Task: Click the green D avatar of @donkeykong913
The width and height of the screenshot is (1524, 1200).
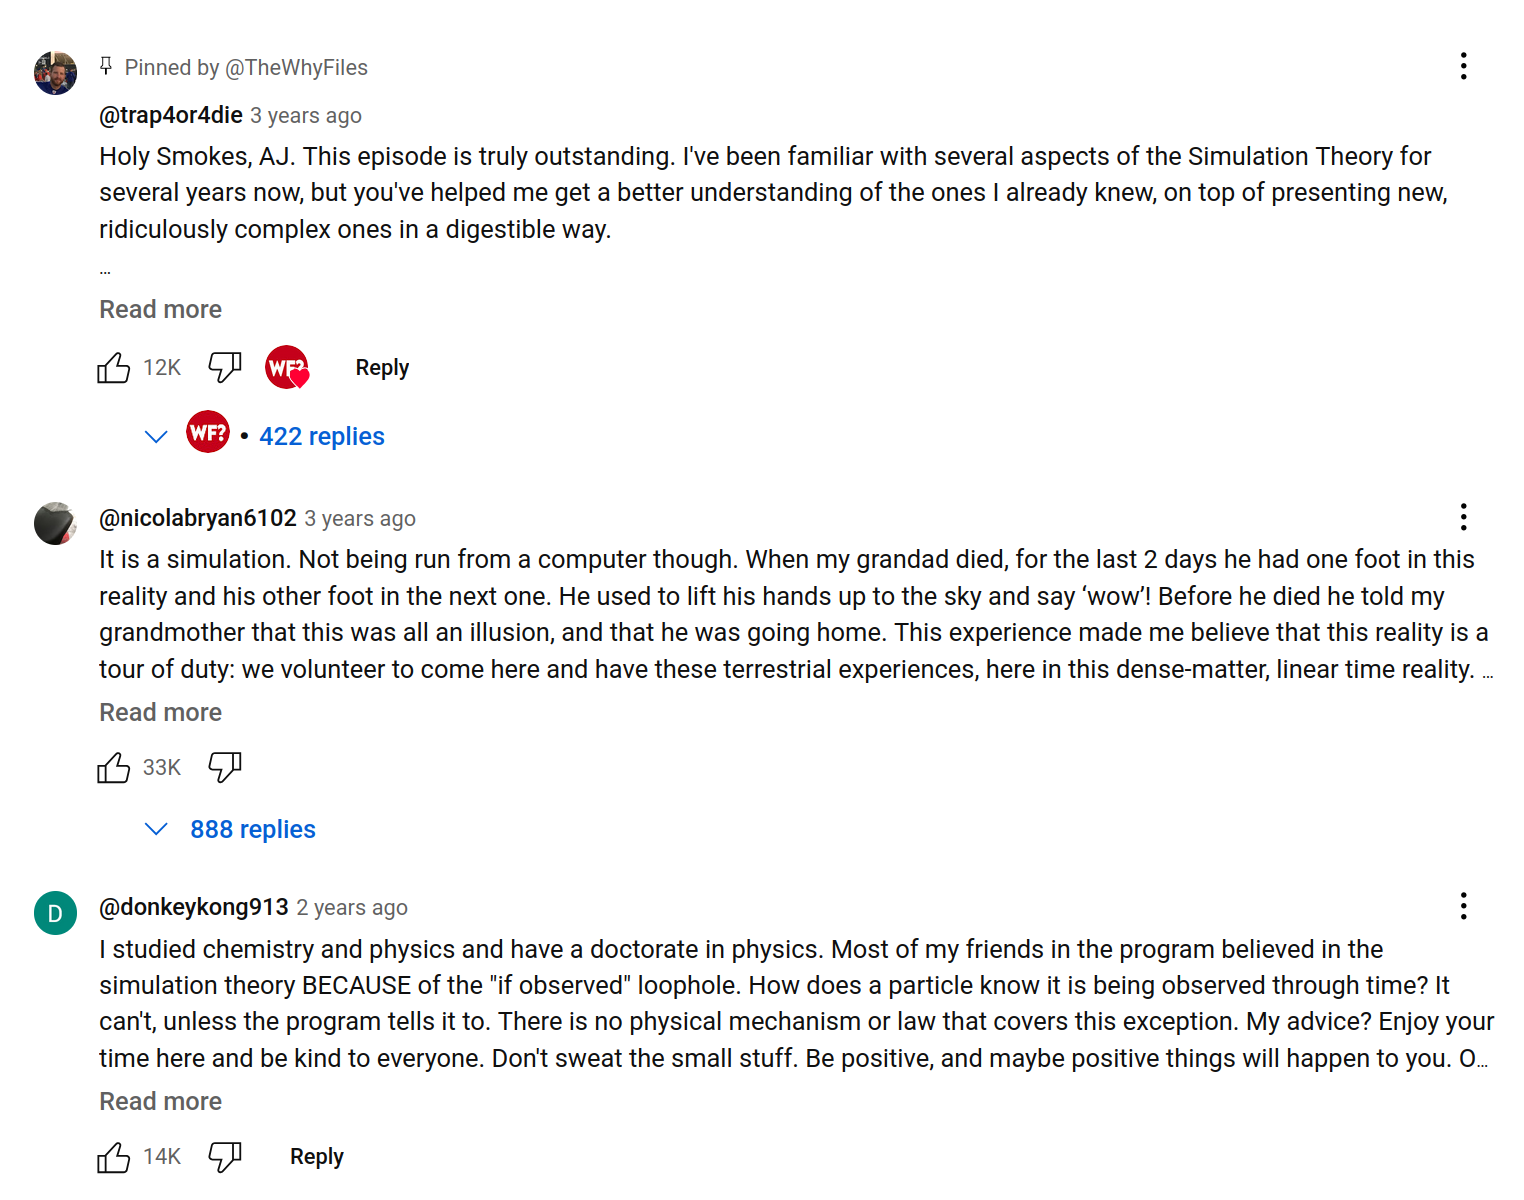Action: (x=56, y=913)
